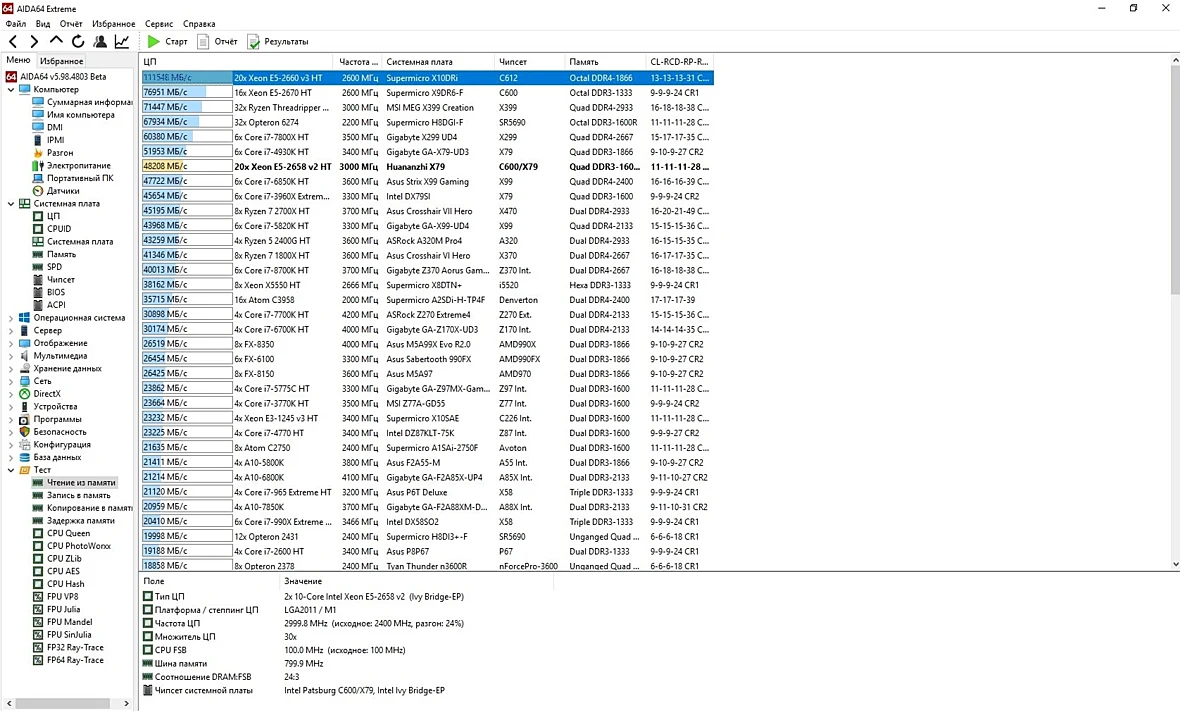Select the Memory Write test item
Viewport: 1180px width, 713px height.
click(78, 495)
